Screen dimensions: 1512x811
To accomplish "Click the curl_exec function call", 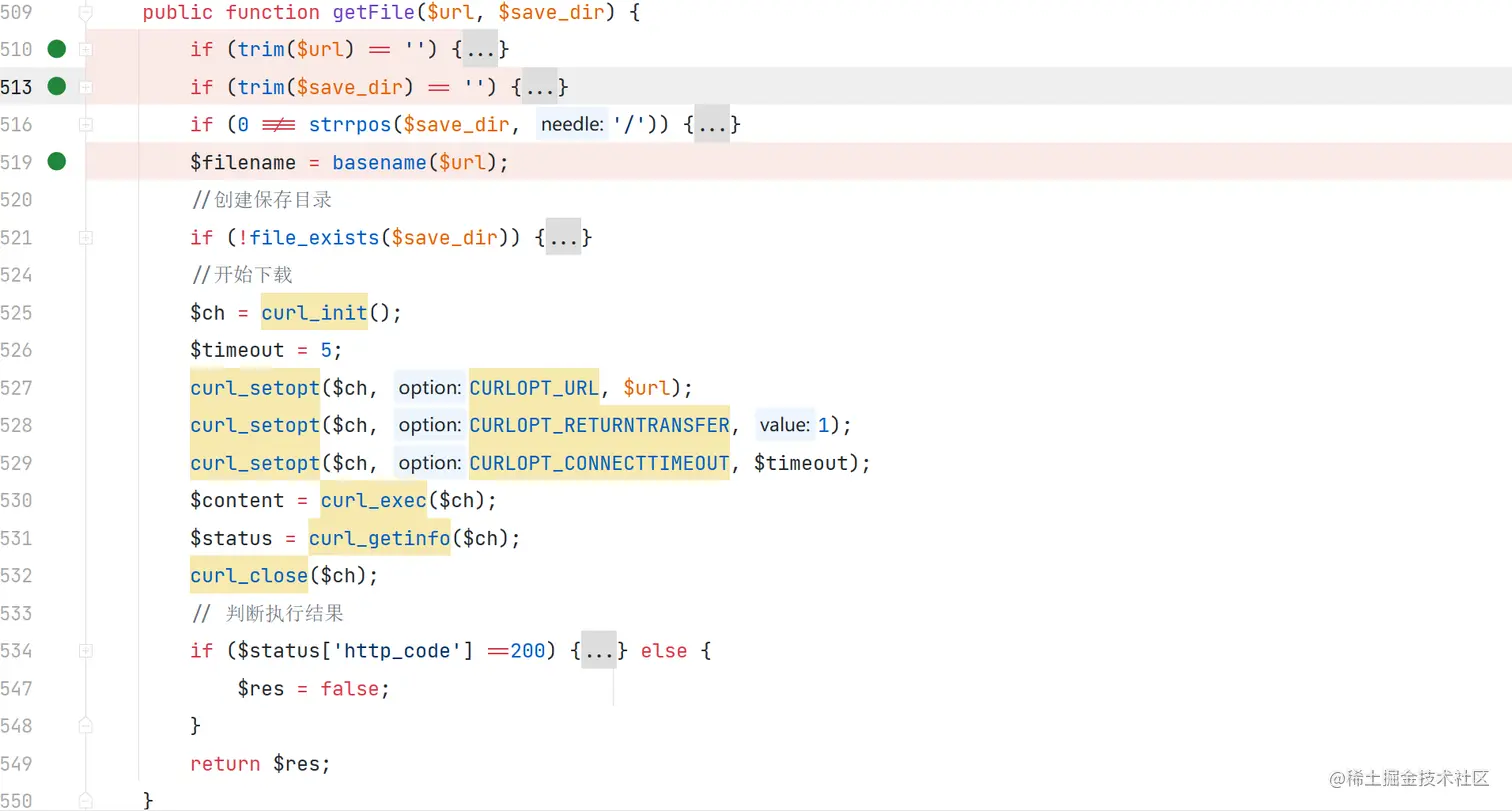I will [374, 500].
